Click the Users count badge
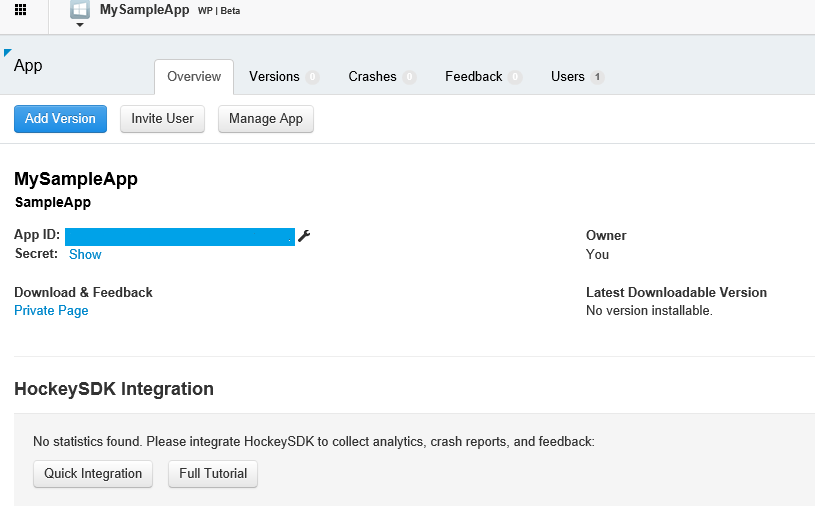This screenshot has height=506, width=815. coord(597,77)
